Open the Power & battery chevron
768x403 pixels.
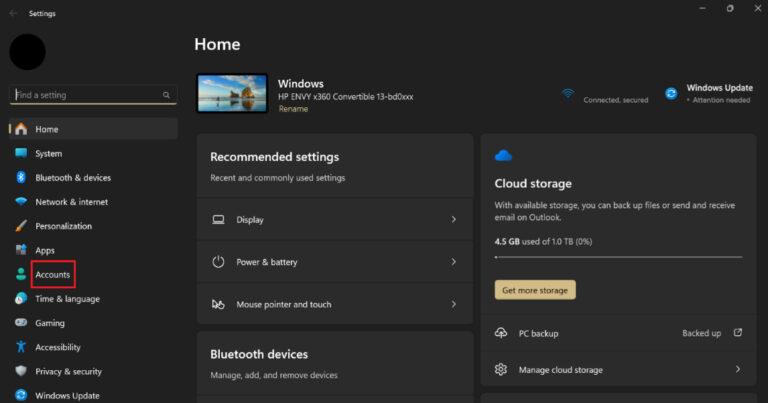(453, 262)
